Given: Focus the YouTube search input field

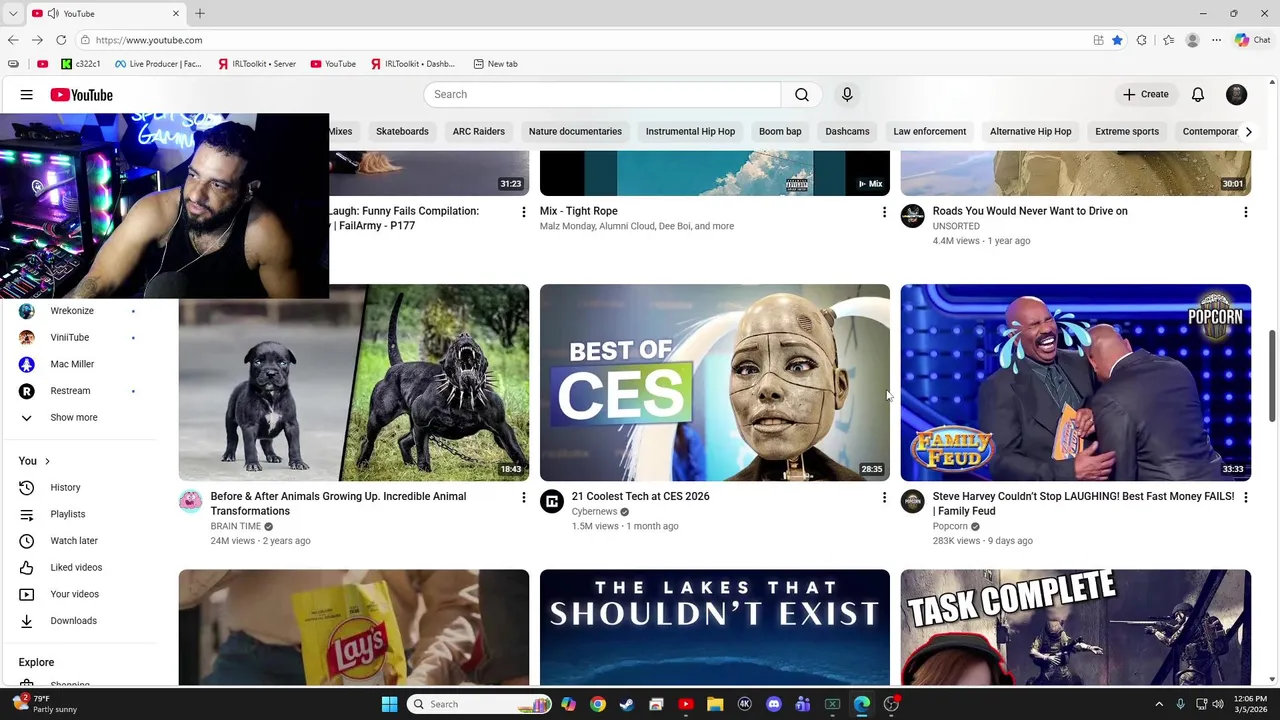Looking at the screenshot, I should point(602,94).
